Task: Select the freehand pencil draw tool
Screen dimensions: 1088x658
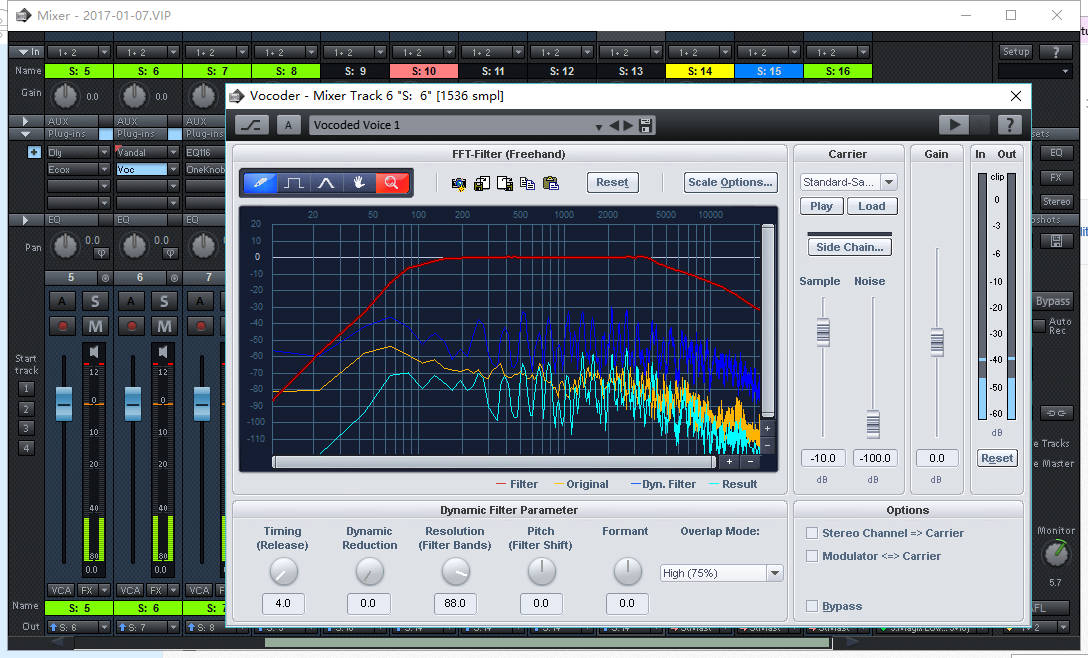Action: coord(260,183)
